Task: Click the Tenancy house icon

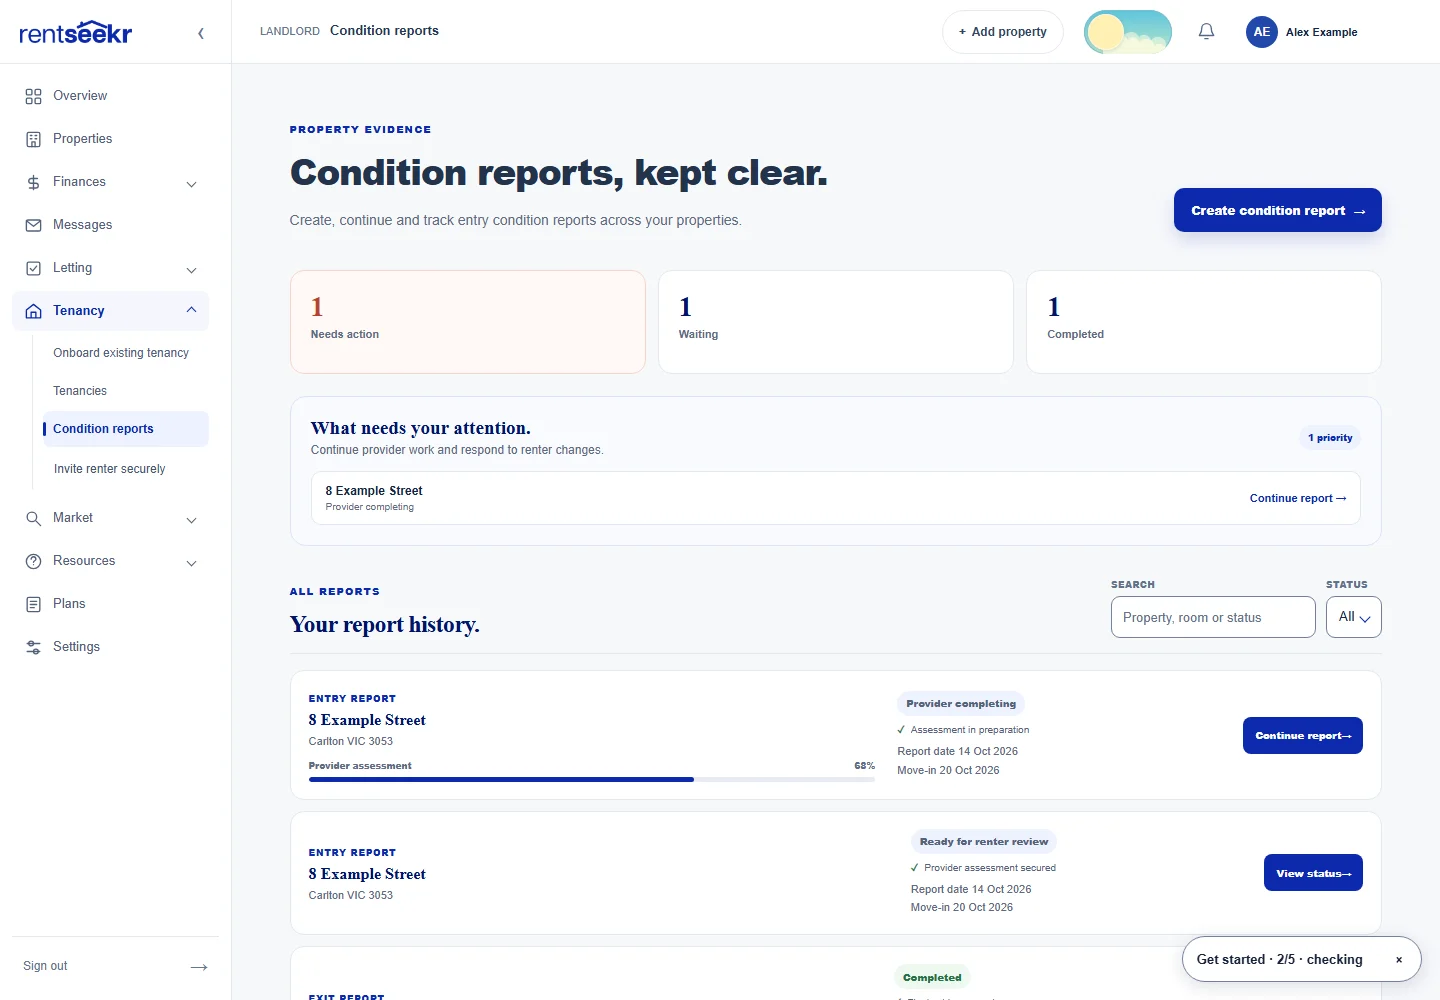Action: click(33, 311)
